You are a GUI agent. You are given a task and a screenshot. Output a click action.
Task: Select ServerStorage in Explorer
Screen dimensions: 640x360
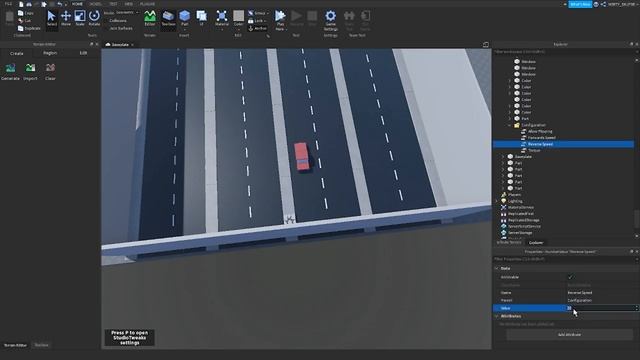(x=520, y=233)
